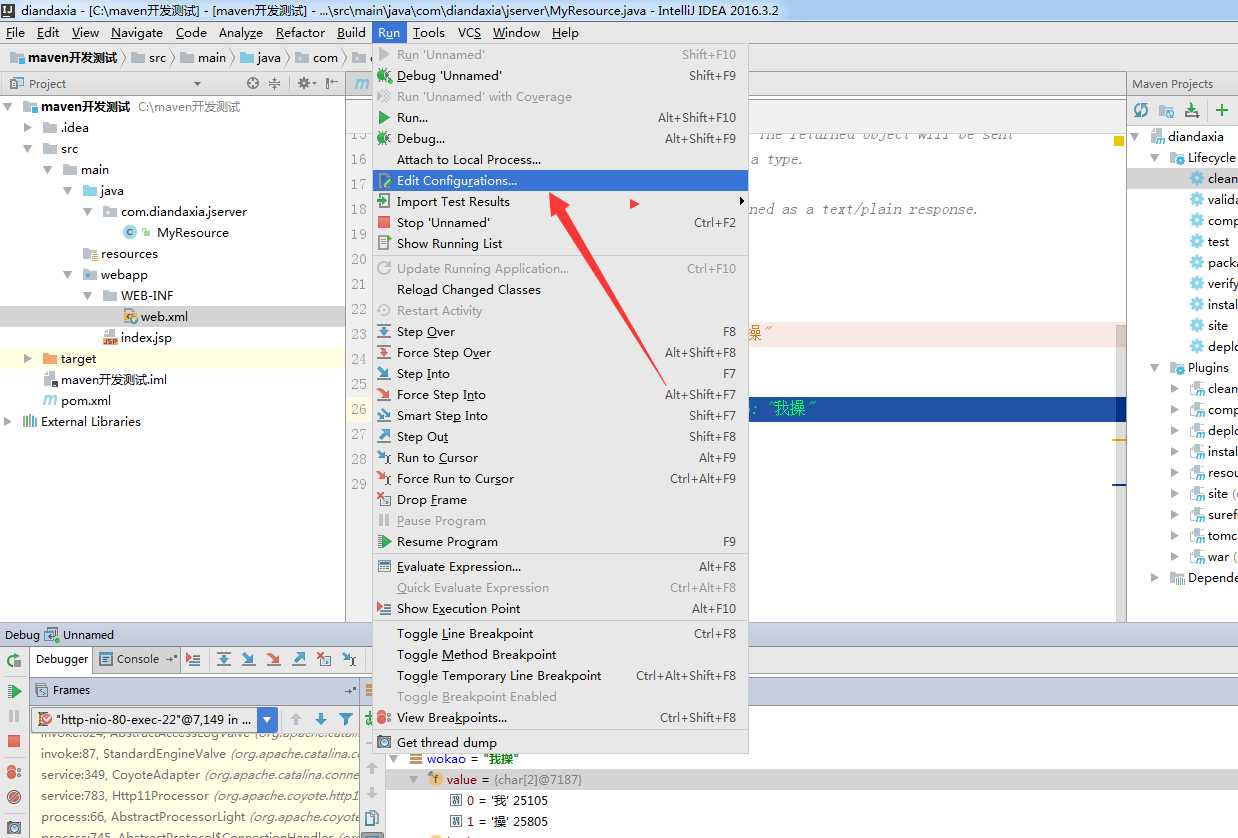Image resolution: width=1238 pixels, height=838 pixels.
Task: Click Step Into icon in debugger toolbar
Action: (248, 660)
